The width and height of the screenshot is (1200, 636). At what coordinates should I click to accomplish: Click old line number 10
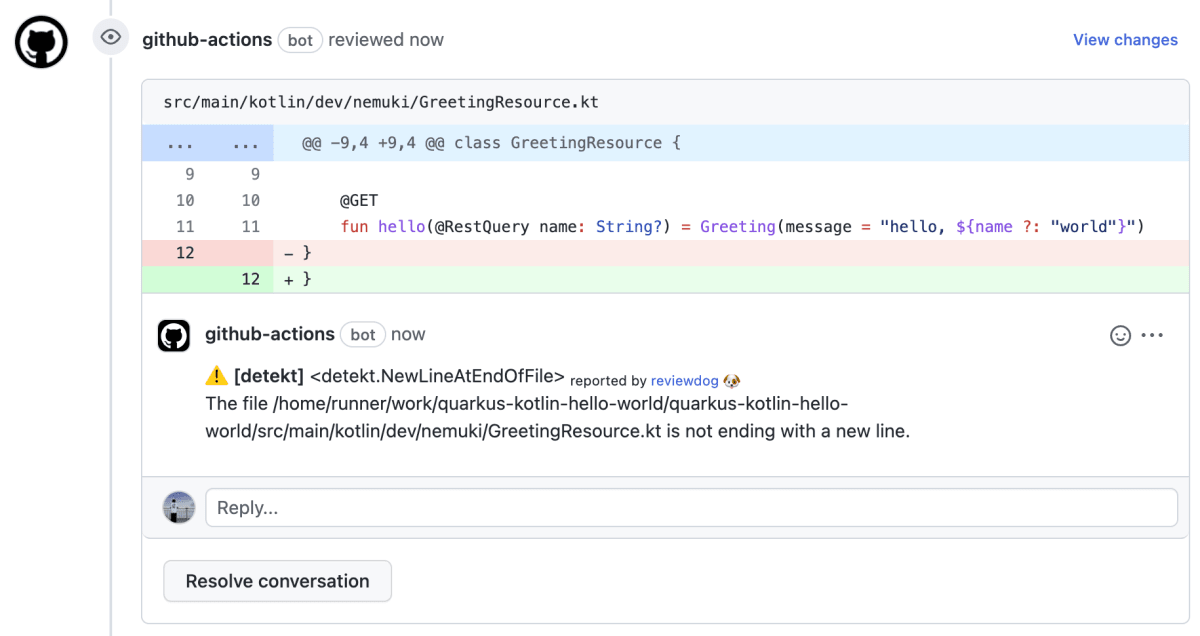[185, 200]
